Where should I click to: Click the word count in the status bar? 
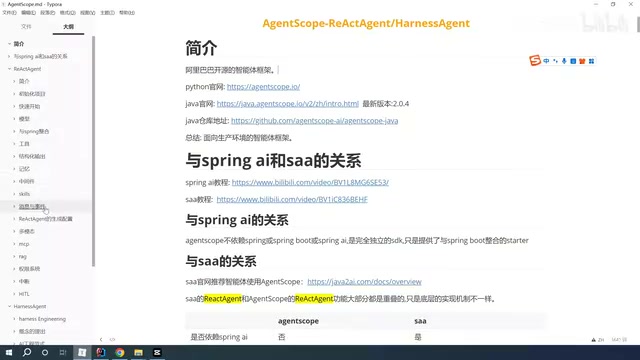click(x=619, y=340)
